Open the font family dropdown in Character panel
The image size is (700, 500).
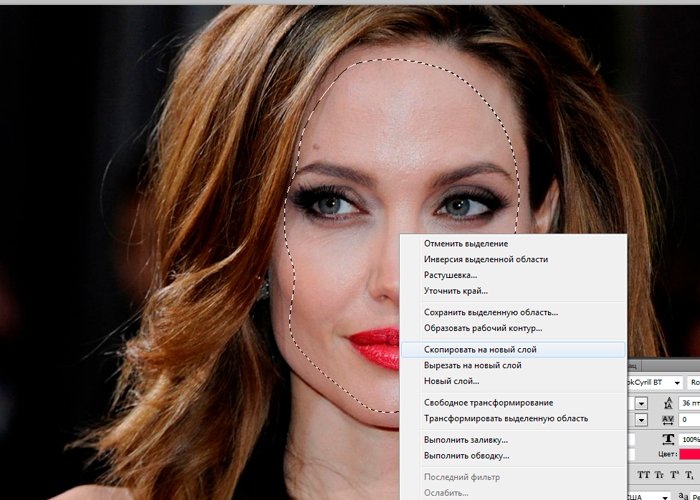pyautogui.click(x=655, y=383)
